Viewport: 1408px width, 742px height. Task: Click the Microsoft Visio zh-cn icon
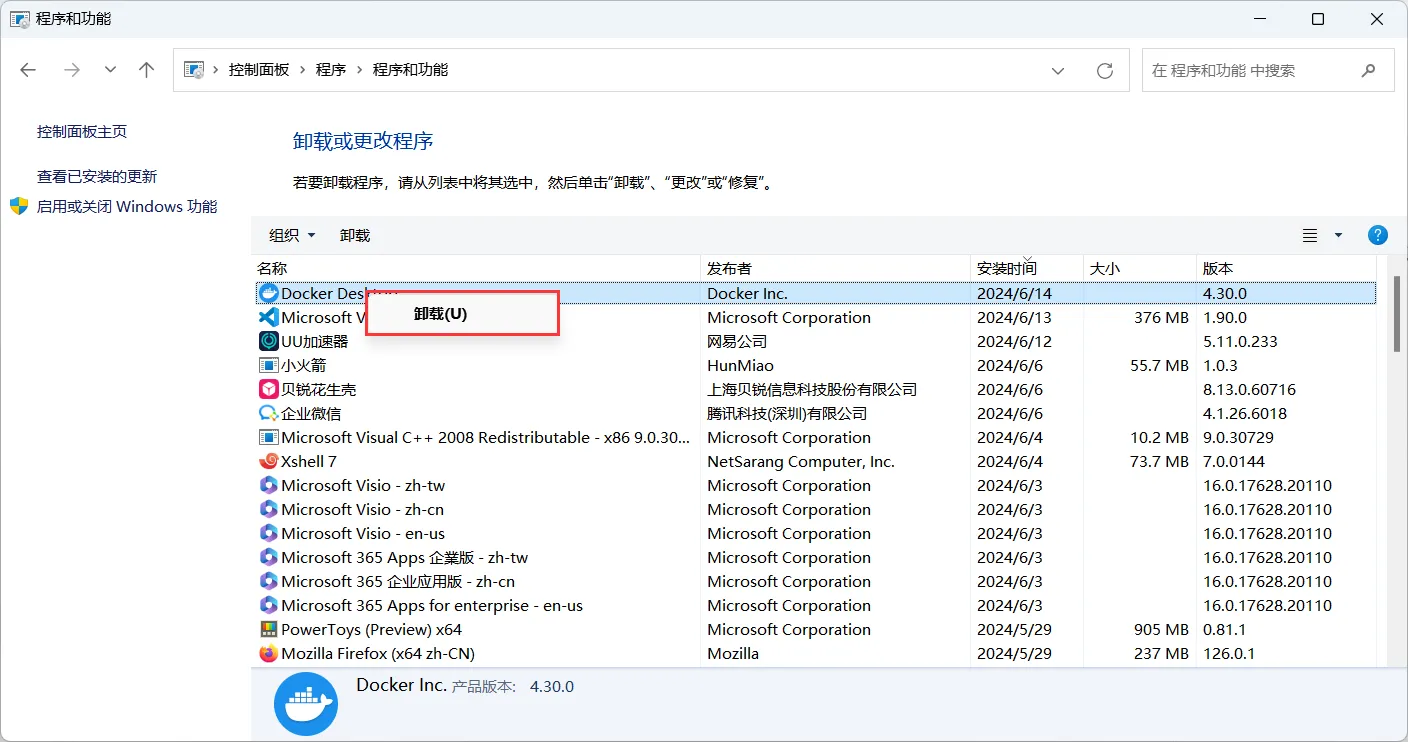pyautogui.click(x=268, y=509)
